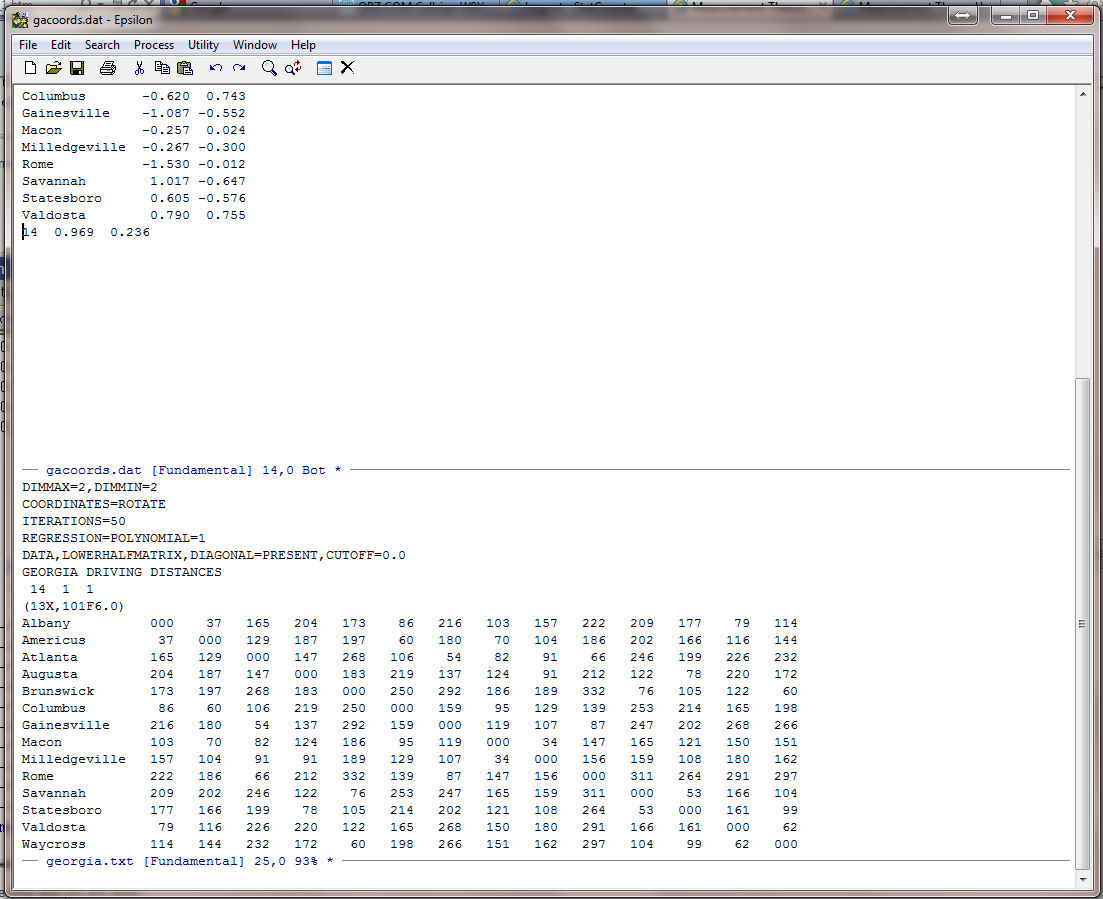Open the File menu
1103x899 pixels.
point(28,45)
